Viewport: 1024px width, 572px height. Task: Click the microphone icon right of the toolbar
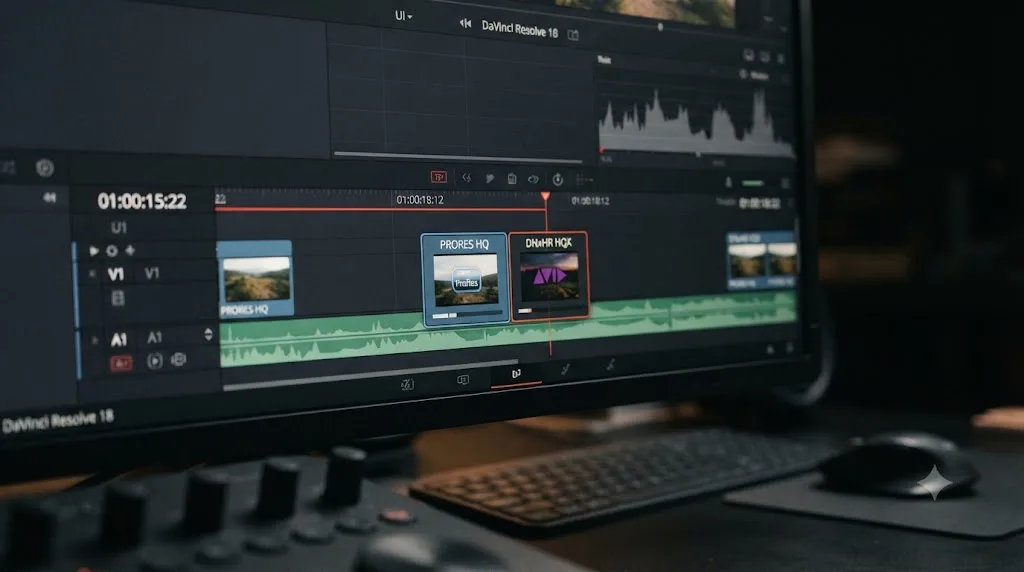(728, 182)
